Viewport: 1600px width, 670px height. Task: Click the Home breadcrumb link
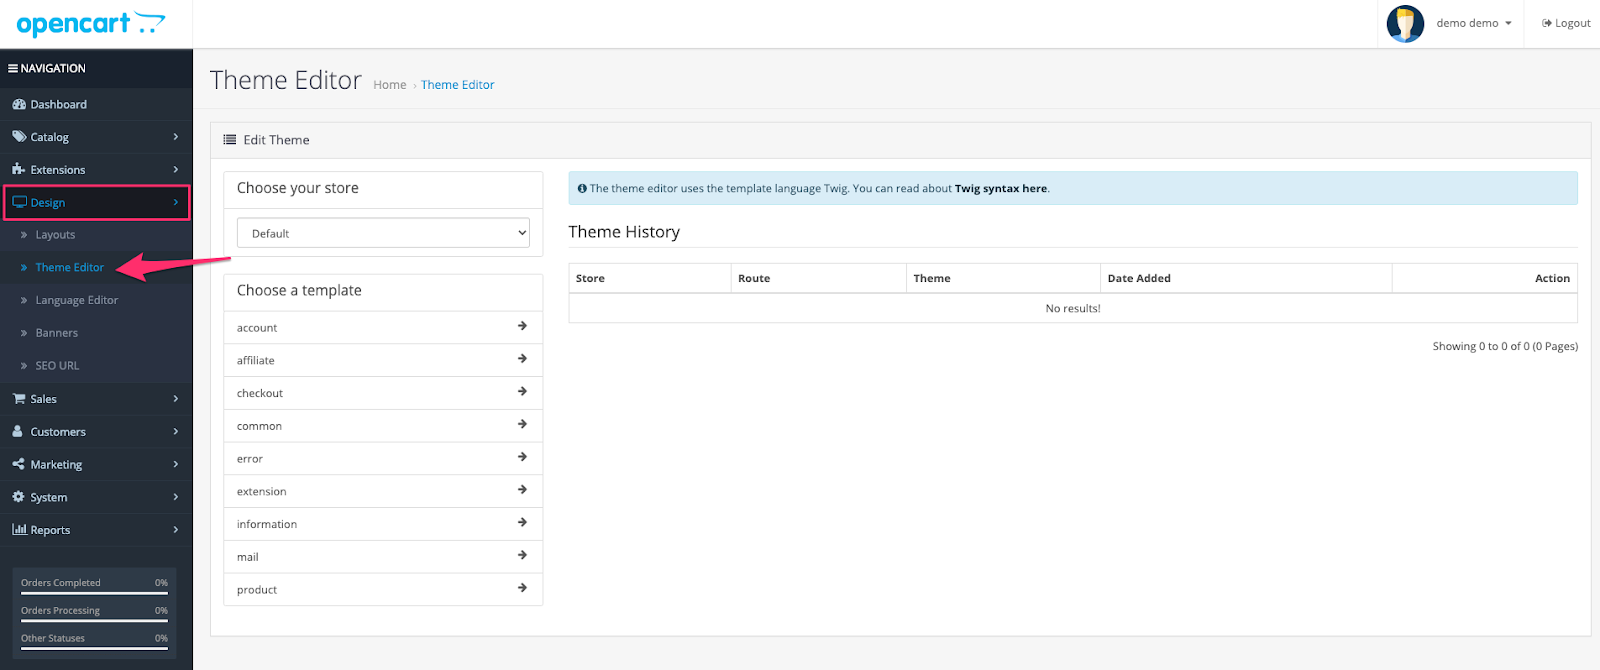click(x=389, y=85)
